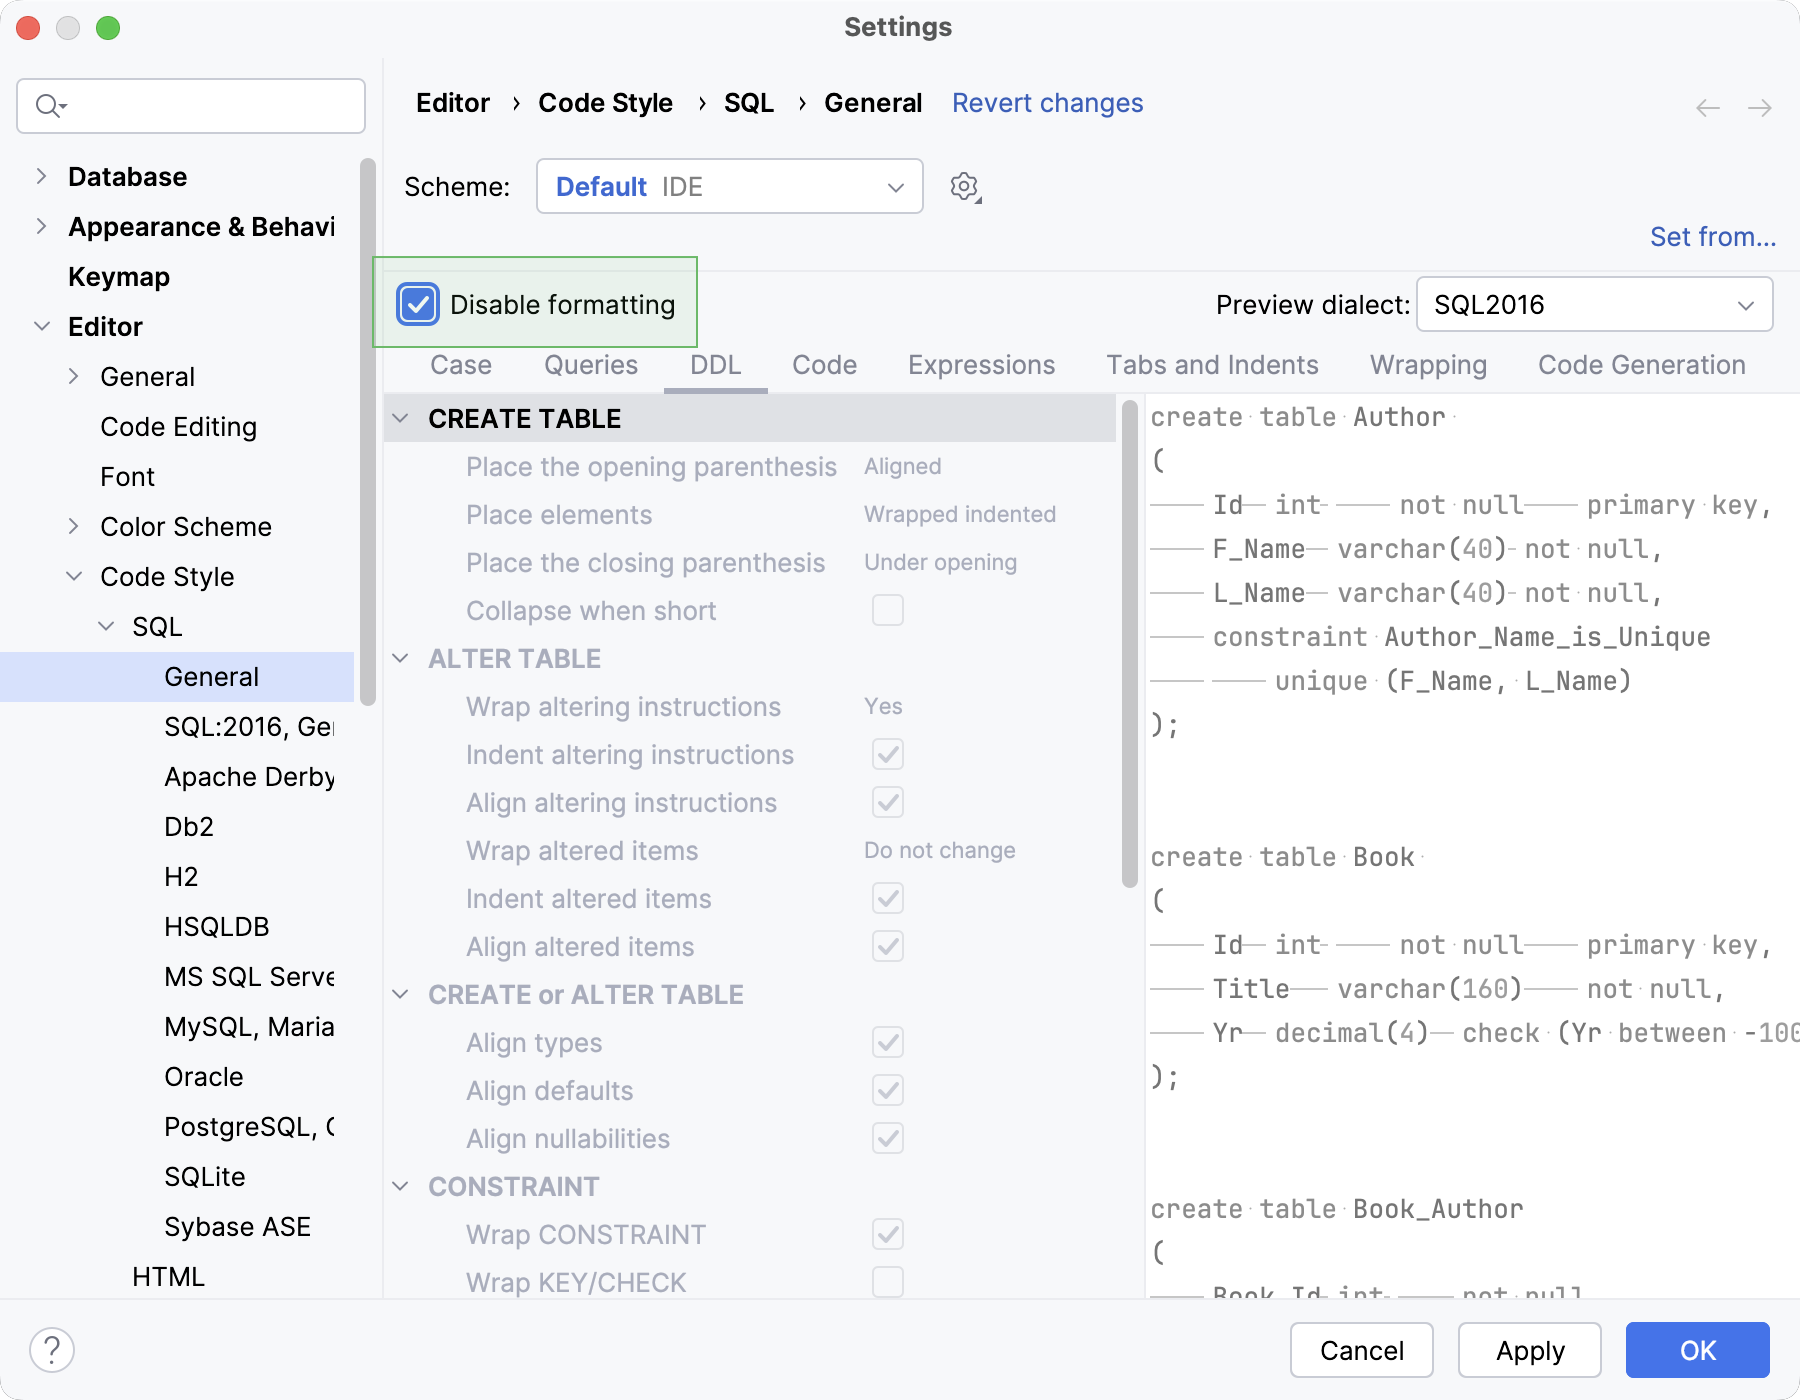Uncheck the Disable formatting checkbox

417,304
